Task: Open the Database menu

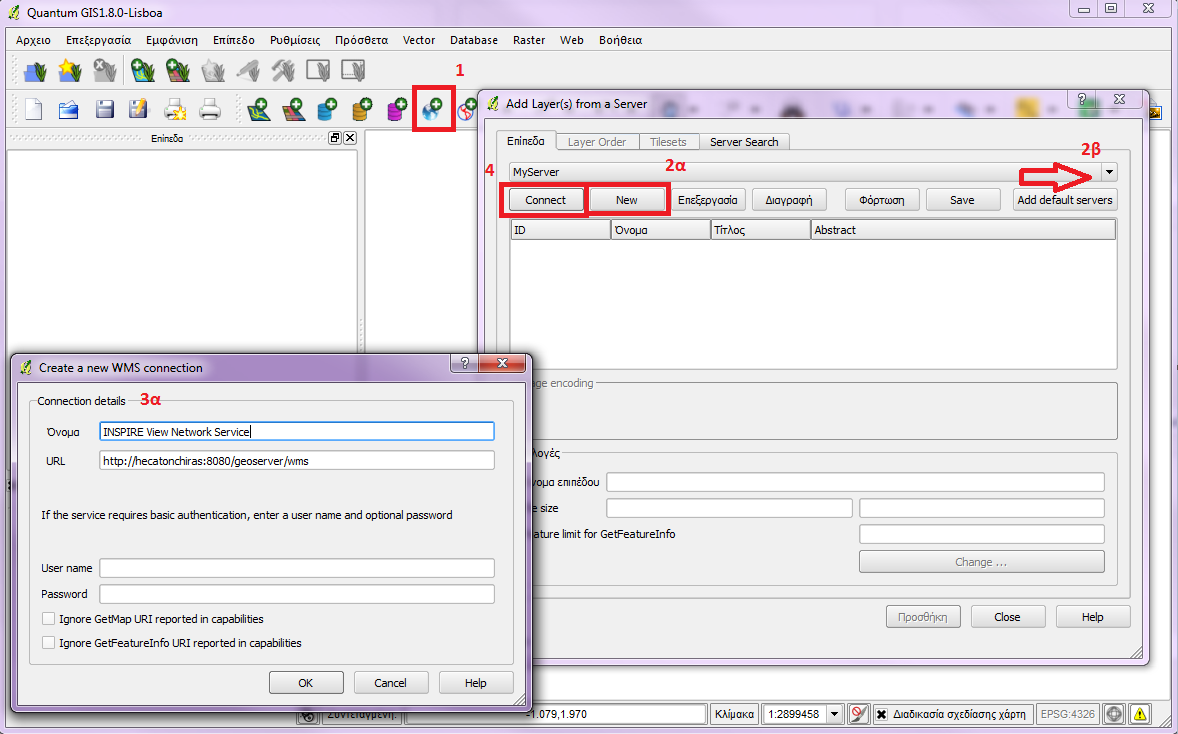Action: tap(474, 40)
